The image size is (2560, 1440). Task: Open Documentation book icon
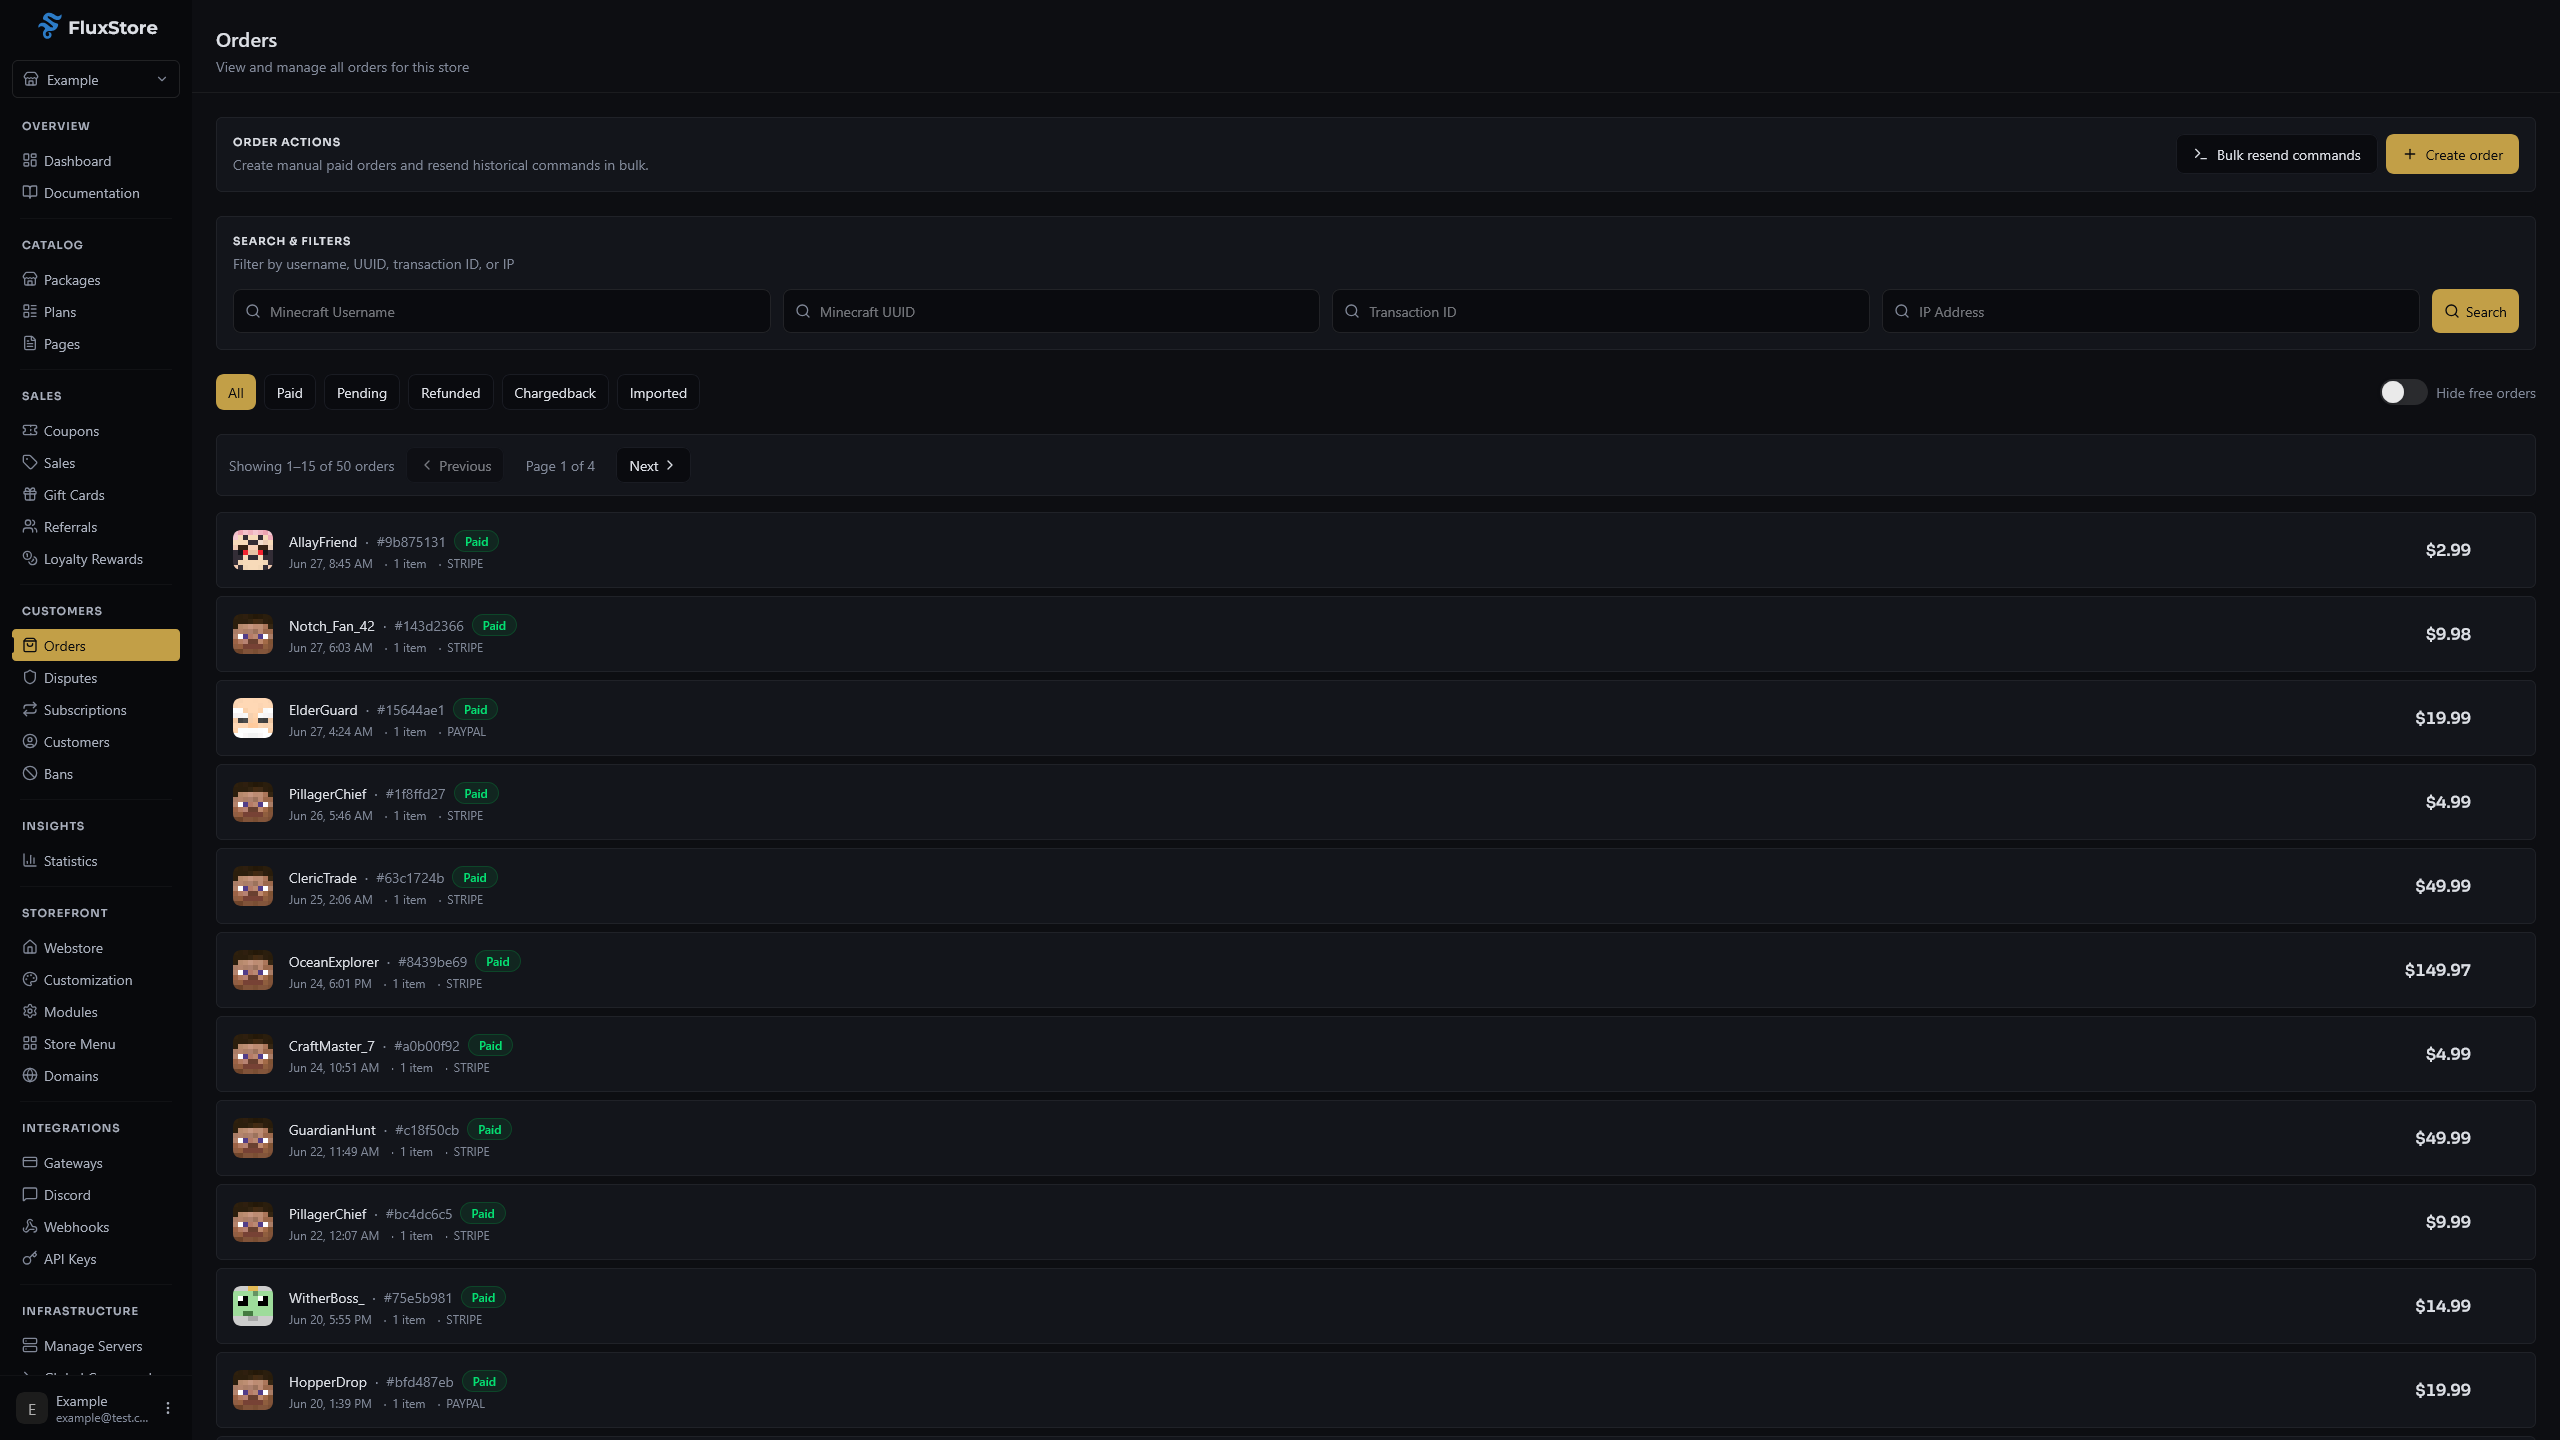tap(30, 192)
